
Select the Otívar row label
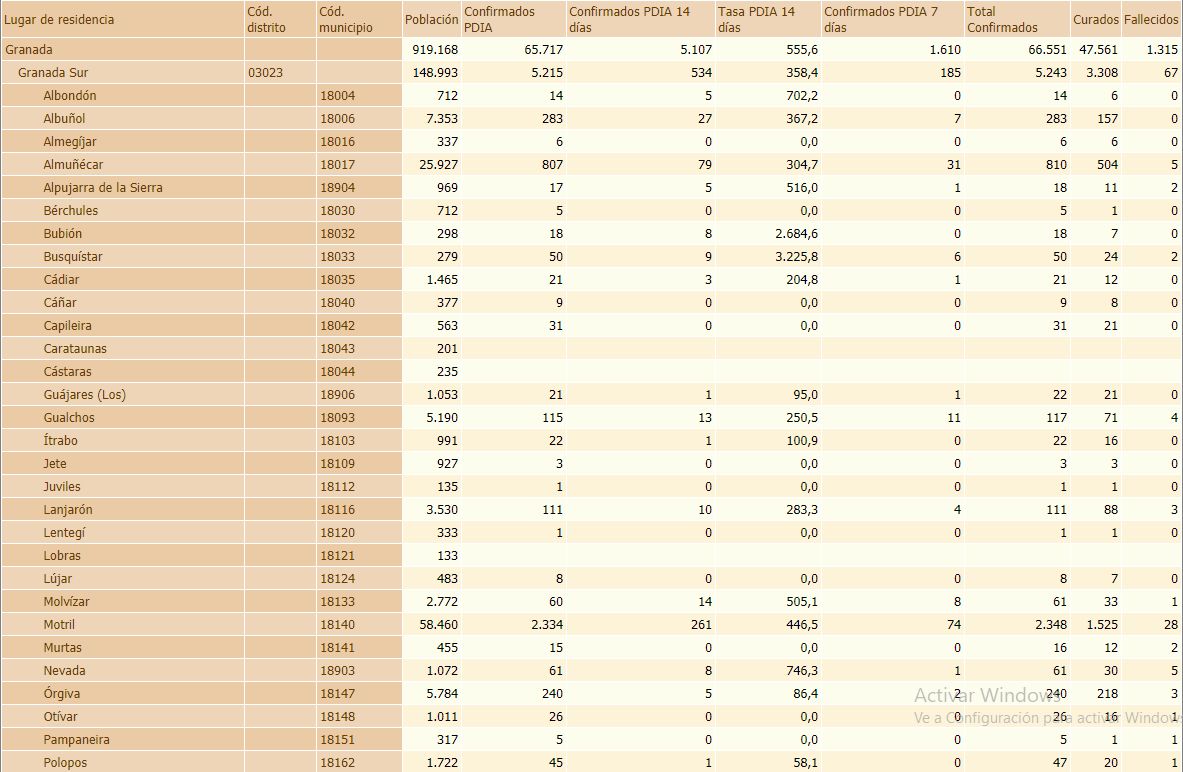[60, 717]
